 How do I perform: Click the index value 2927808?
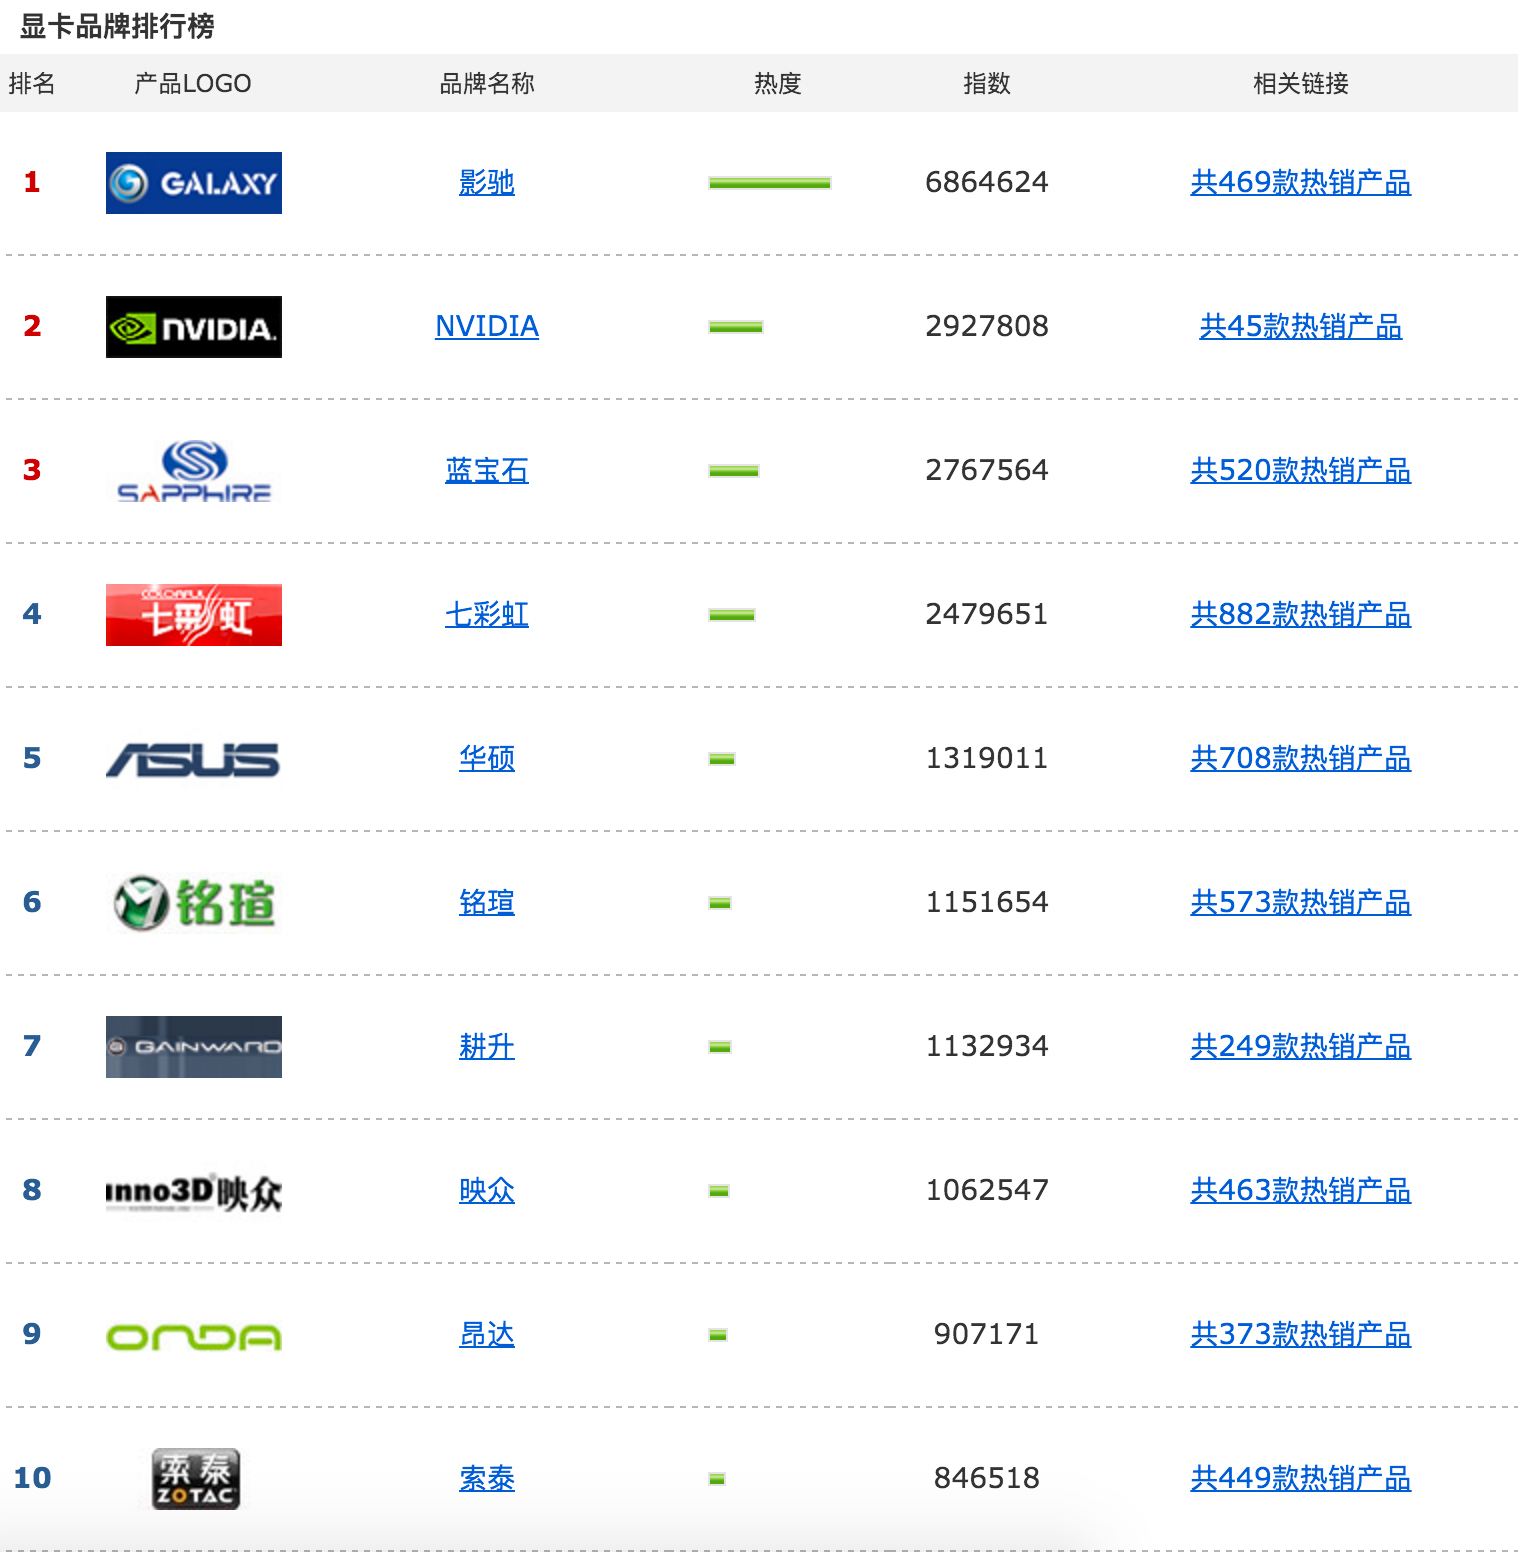coord(987,326)
